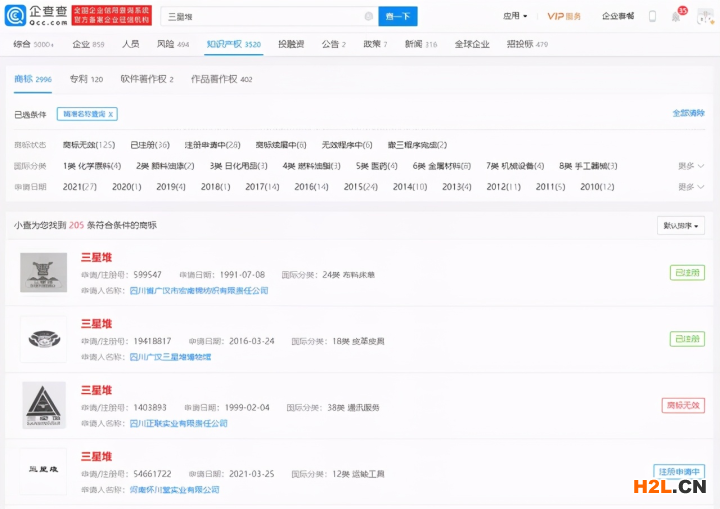Switch to the 全球企业 tab
720x509 pixels.
click(472, 44)
